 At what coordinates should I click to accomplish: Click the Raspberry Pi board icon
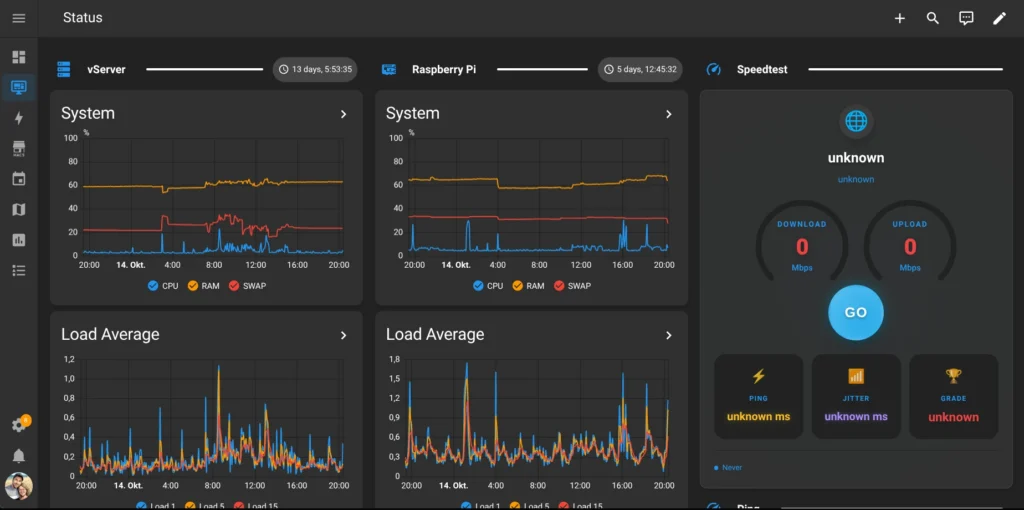pyautogui.click(x=389, y=69)
